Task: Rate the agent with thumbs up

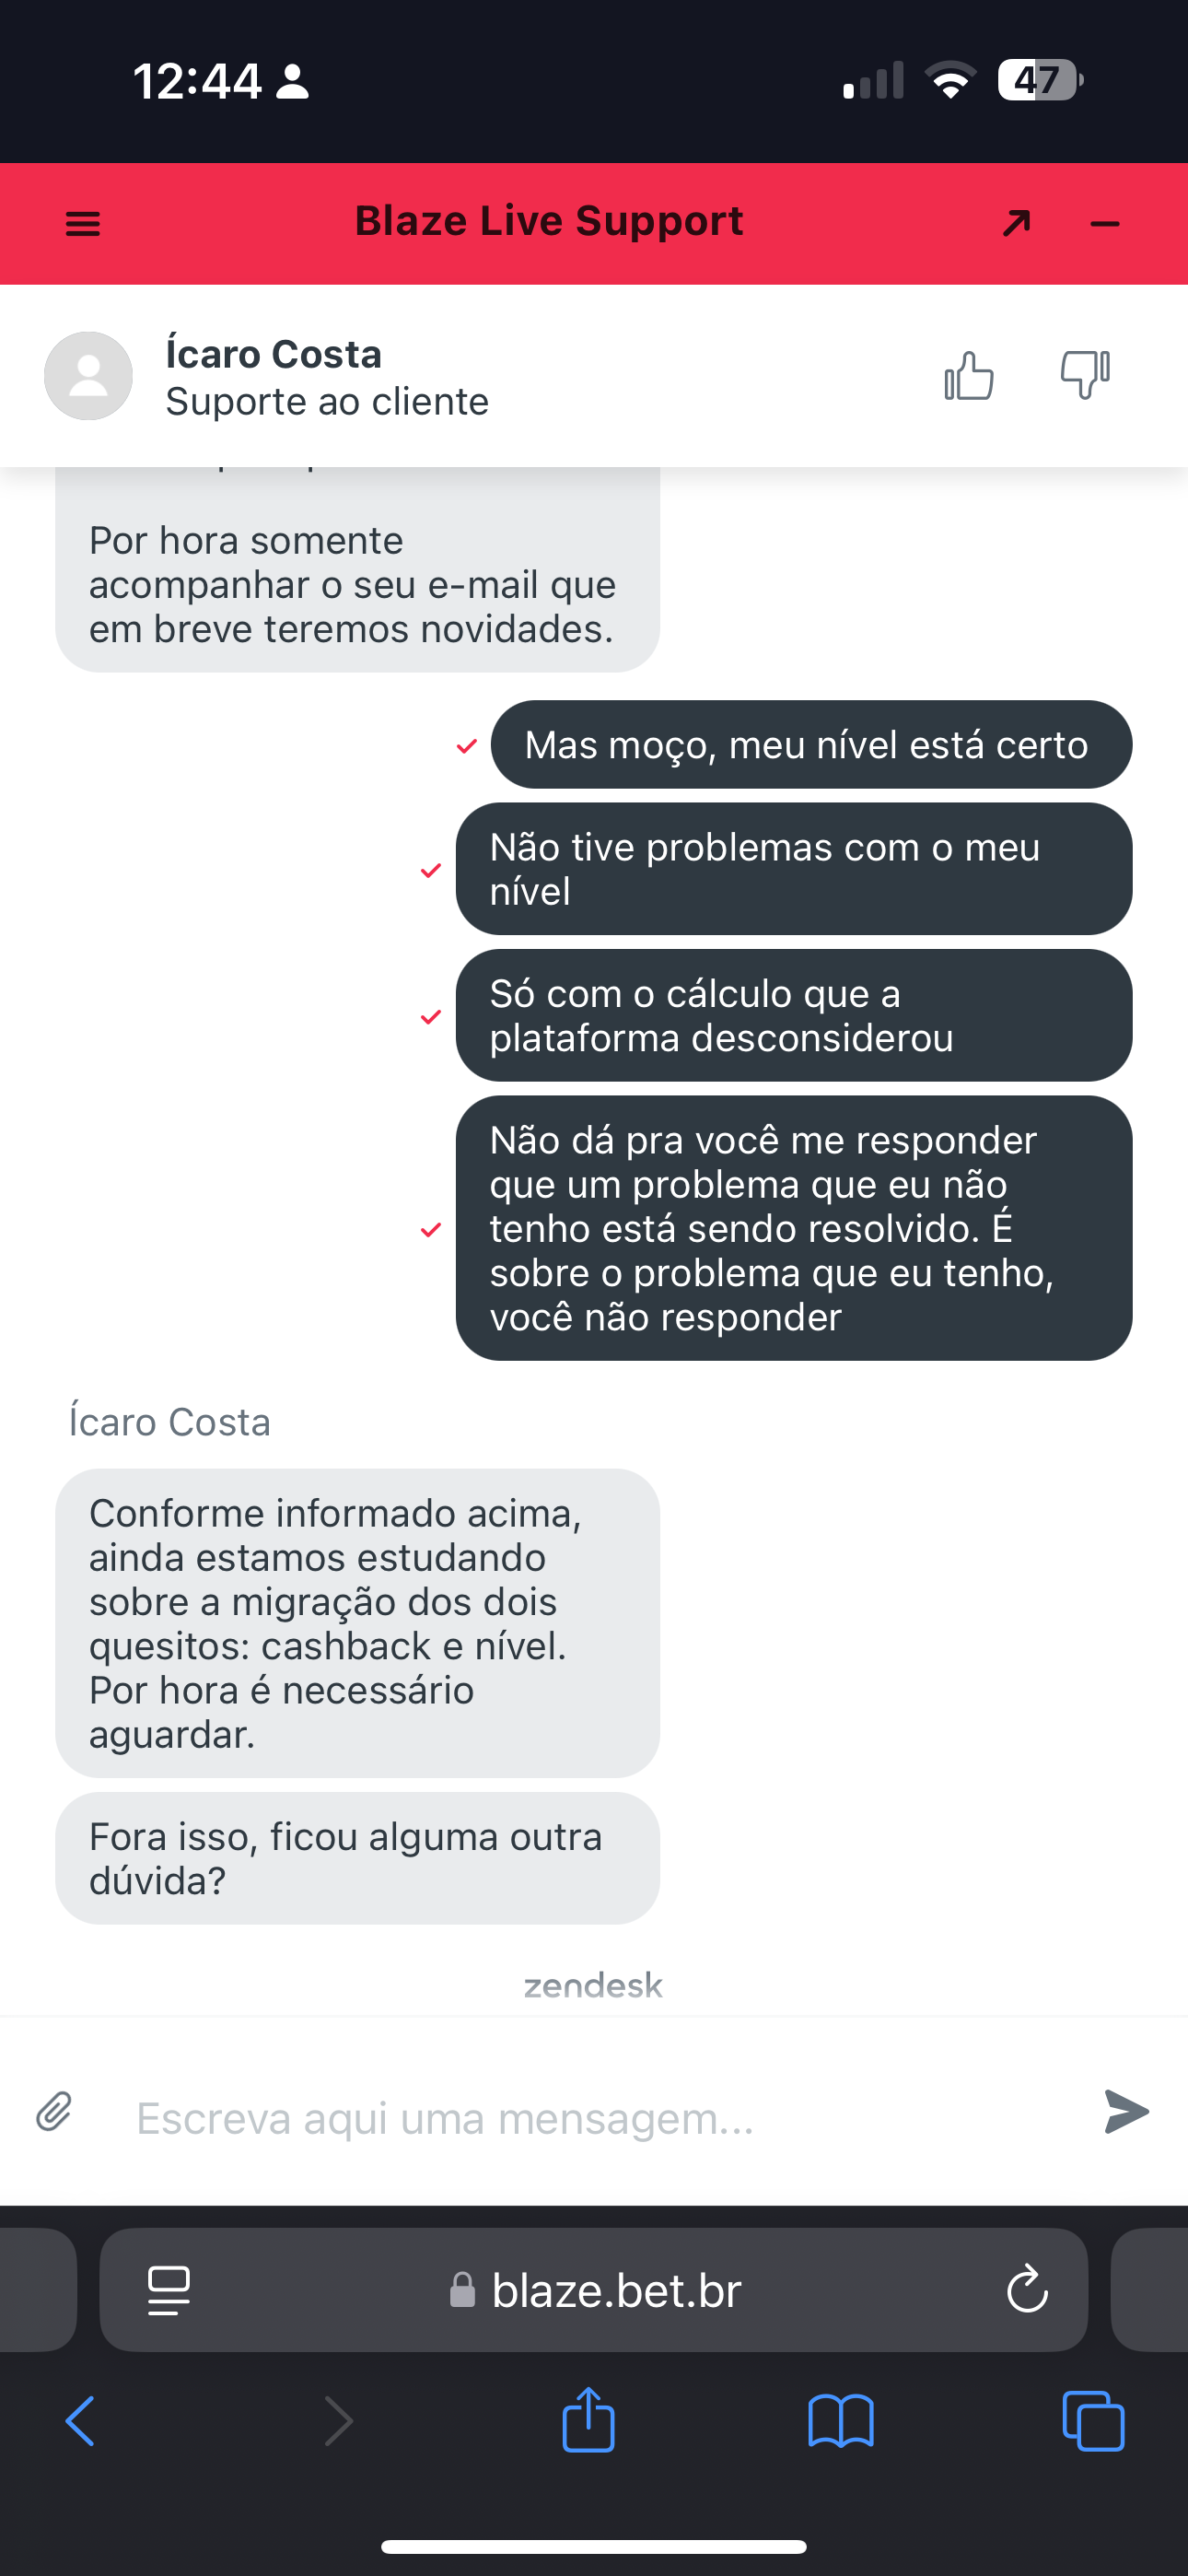Action: [968, 376]
